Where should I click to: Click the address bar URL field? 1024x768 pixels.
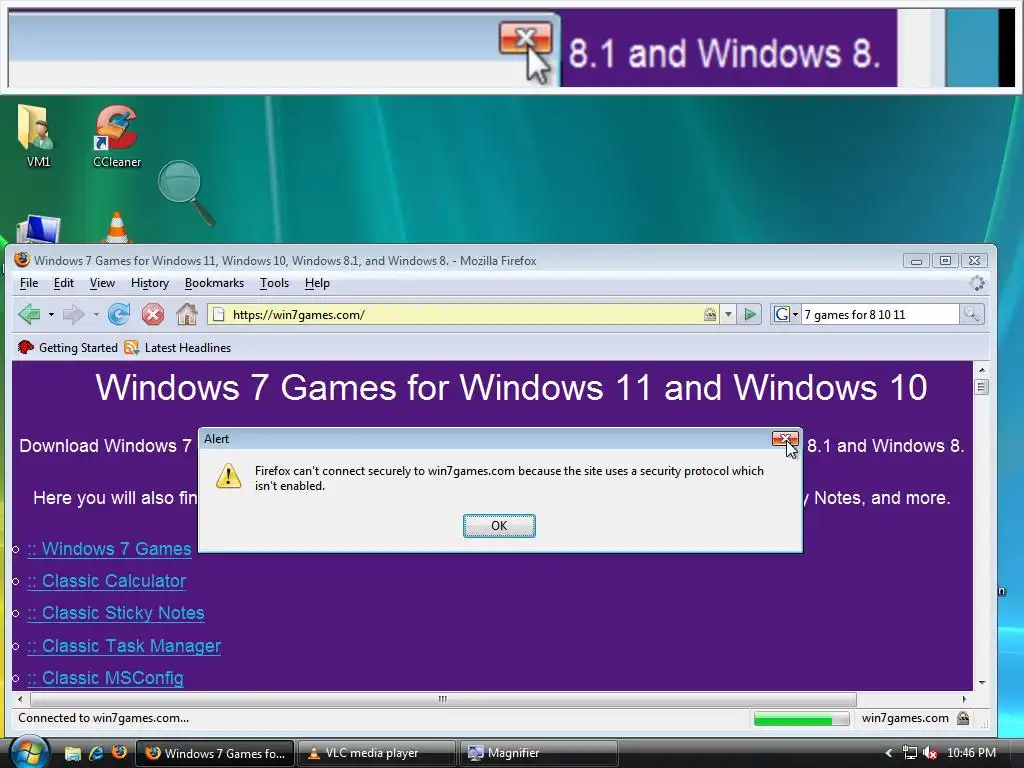(464, 315)
